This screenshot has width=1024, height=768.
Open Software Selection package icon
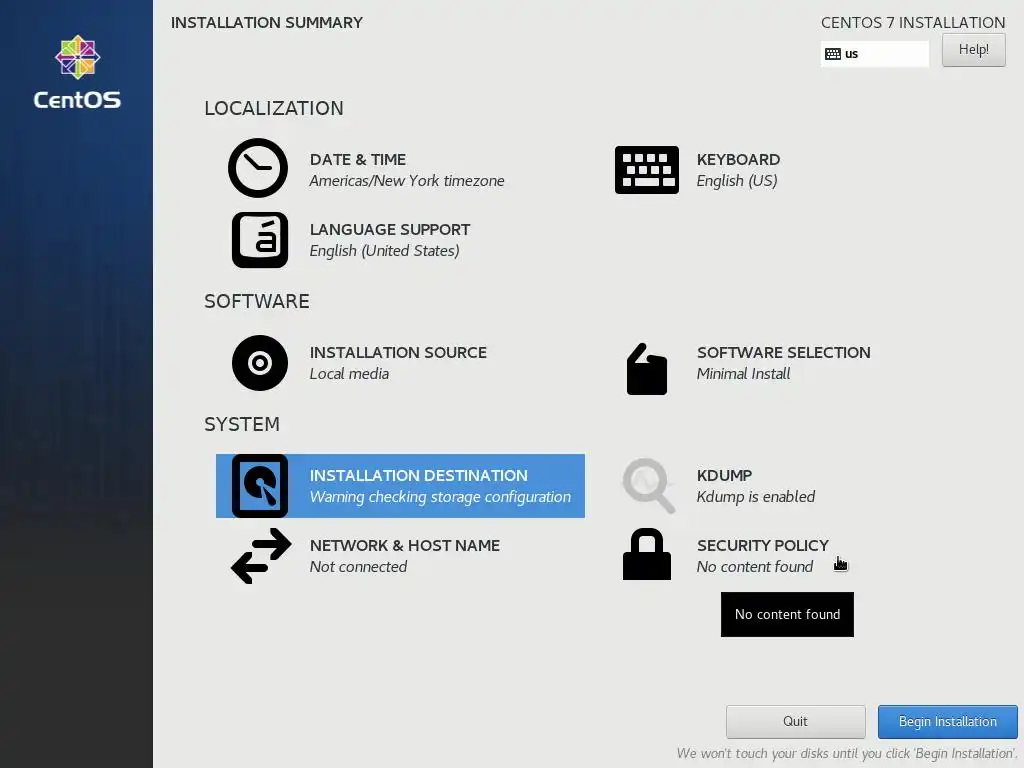[x=647, y=369]
